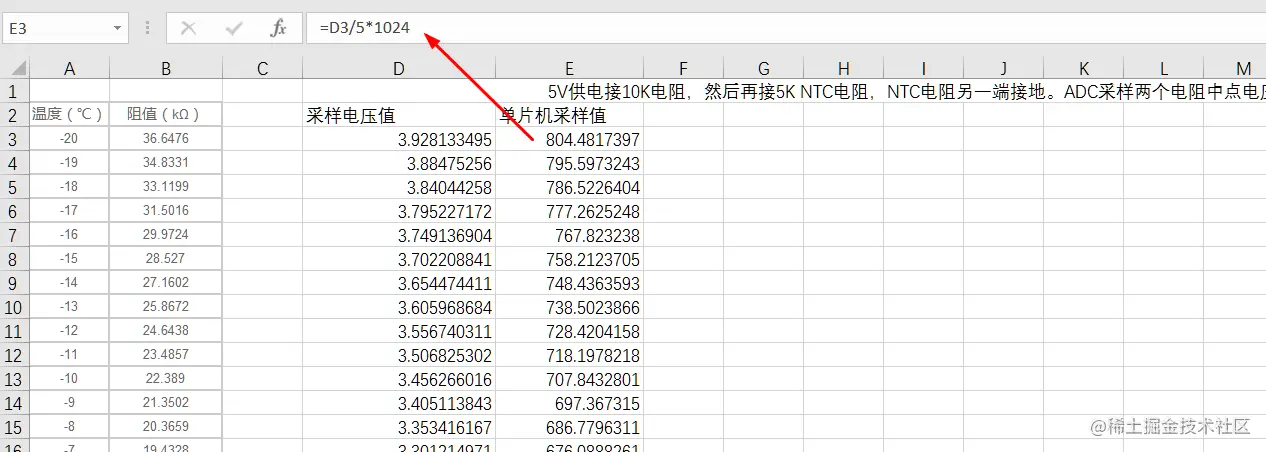Select column K header
The width and height of the screenshot is (1266, 452).
coord(1084,68)
